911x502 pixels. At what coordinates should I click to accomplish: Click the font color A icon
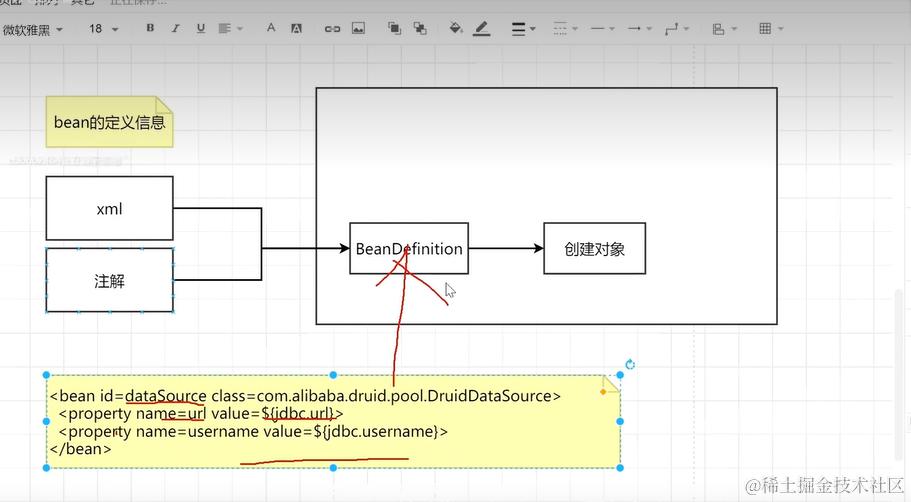(x=271, y=28)
